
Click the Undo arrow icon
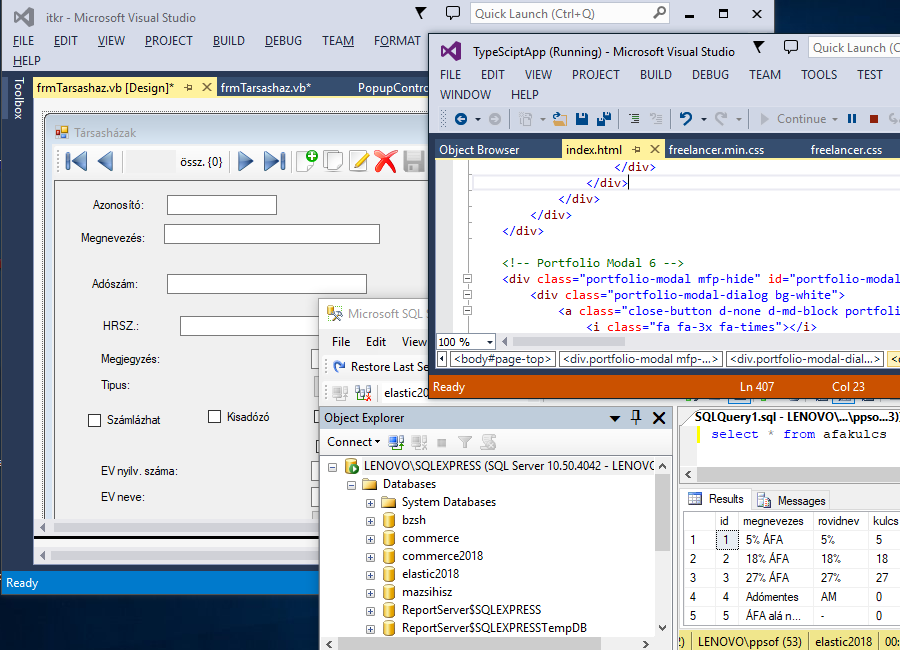point(686,119)
